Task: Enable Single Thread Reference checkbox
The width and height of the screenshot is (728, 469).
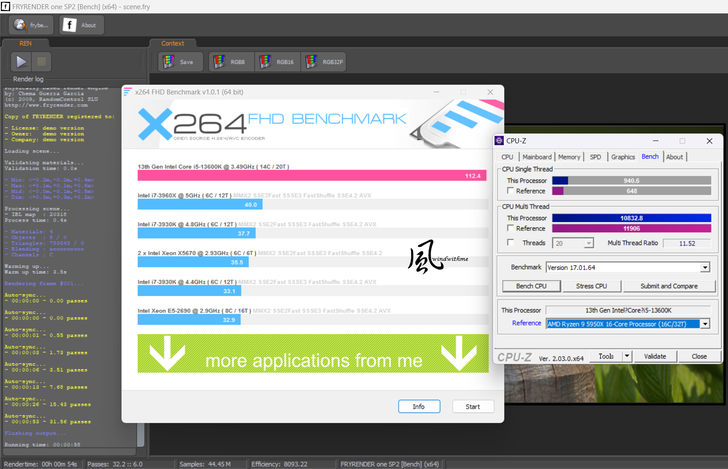Action: pos(511,190)
